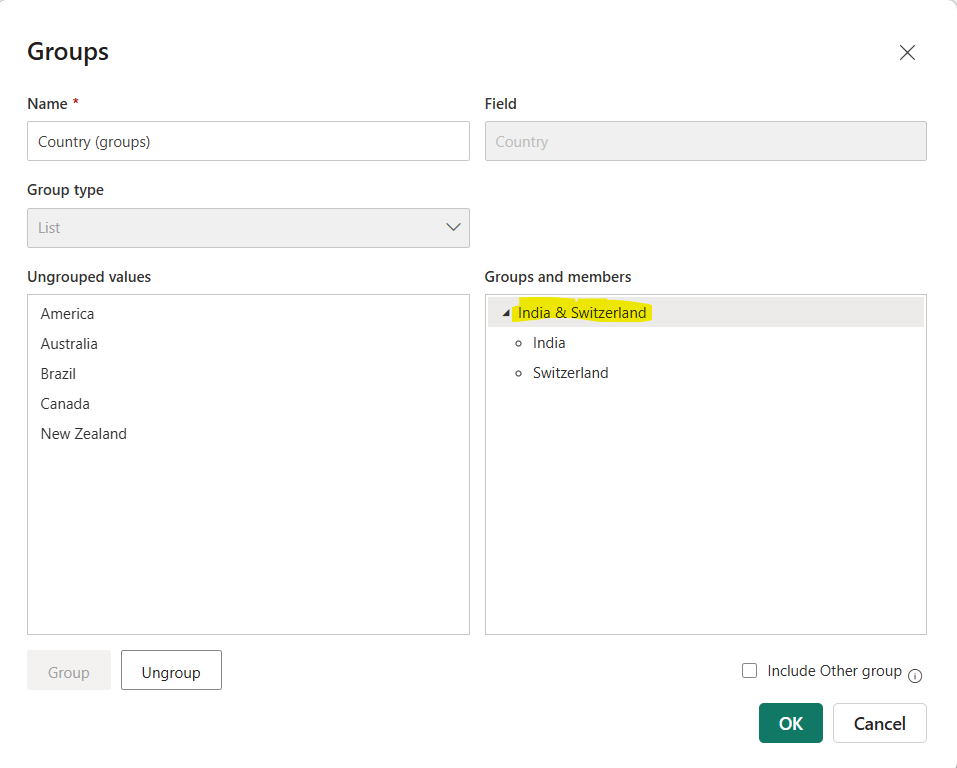This screenshot has height=768, width=957.
Task: Click the dialog close X icon
Action: [x=907, y=52]
